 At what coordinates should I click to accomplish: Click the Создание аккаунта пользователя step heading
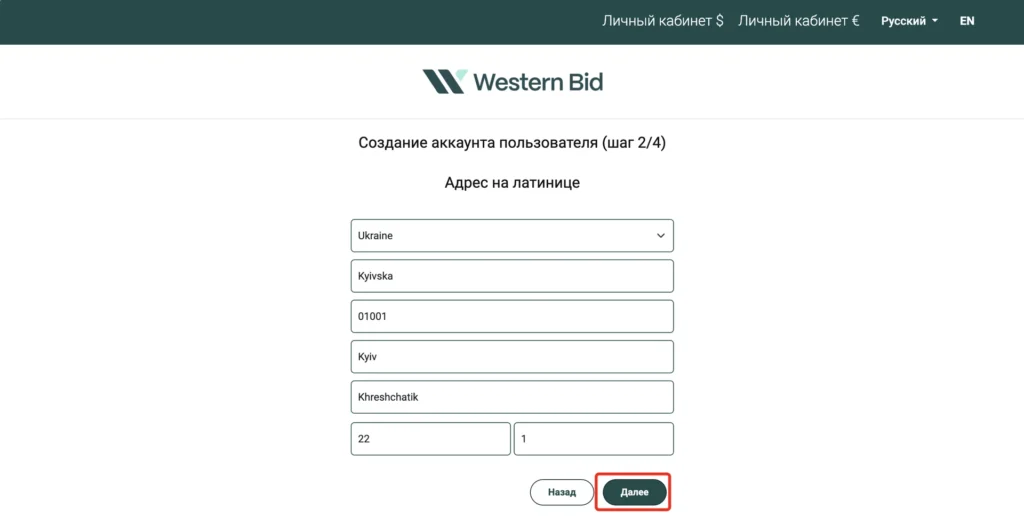[512, 143]
